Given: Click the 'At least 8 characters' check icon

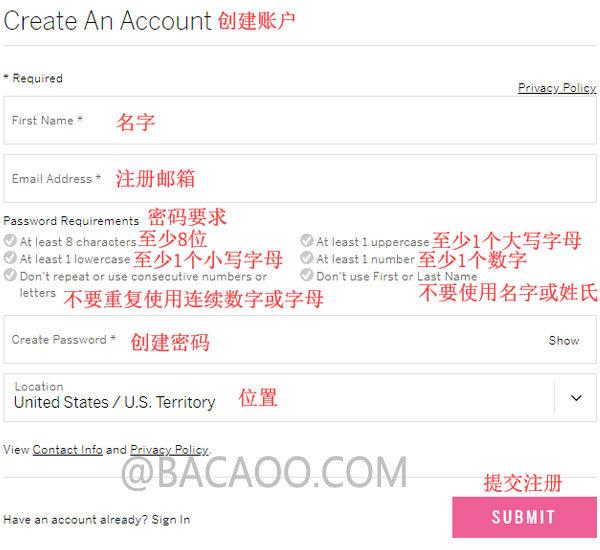Looking at the screenshot, I should pyautogui.click(x=10, y=241).
